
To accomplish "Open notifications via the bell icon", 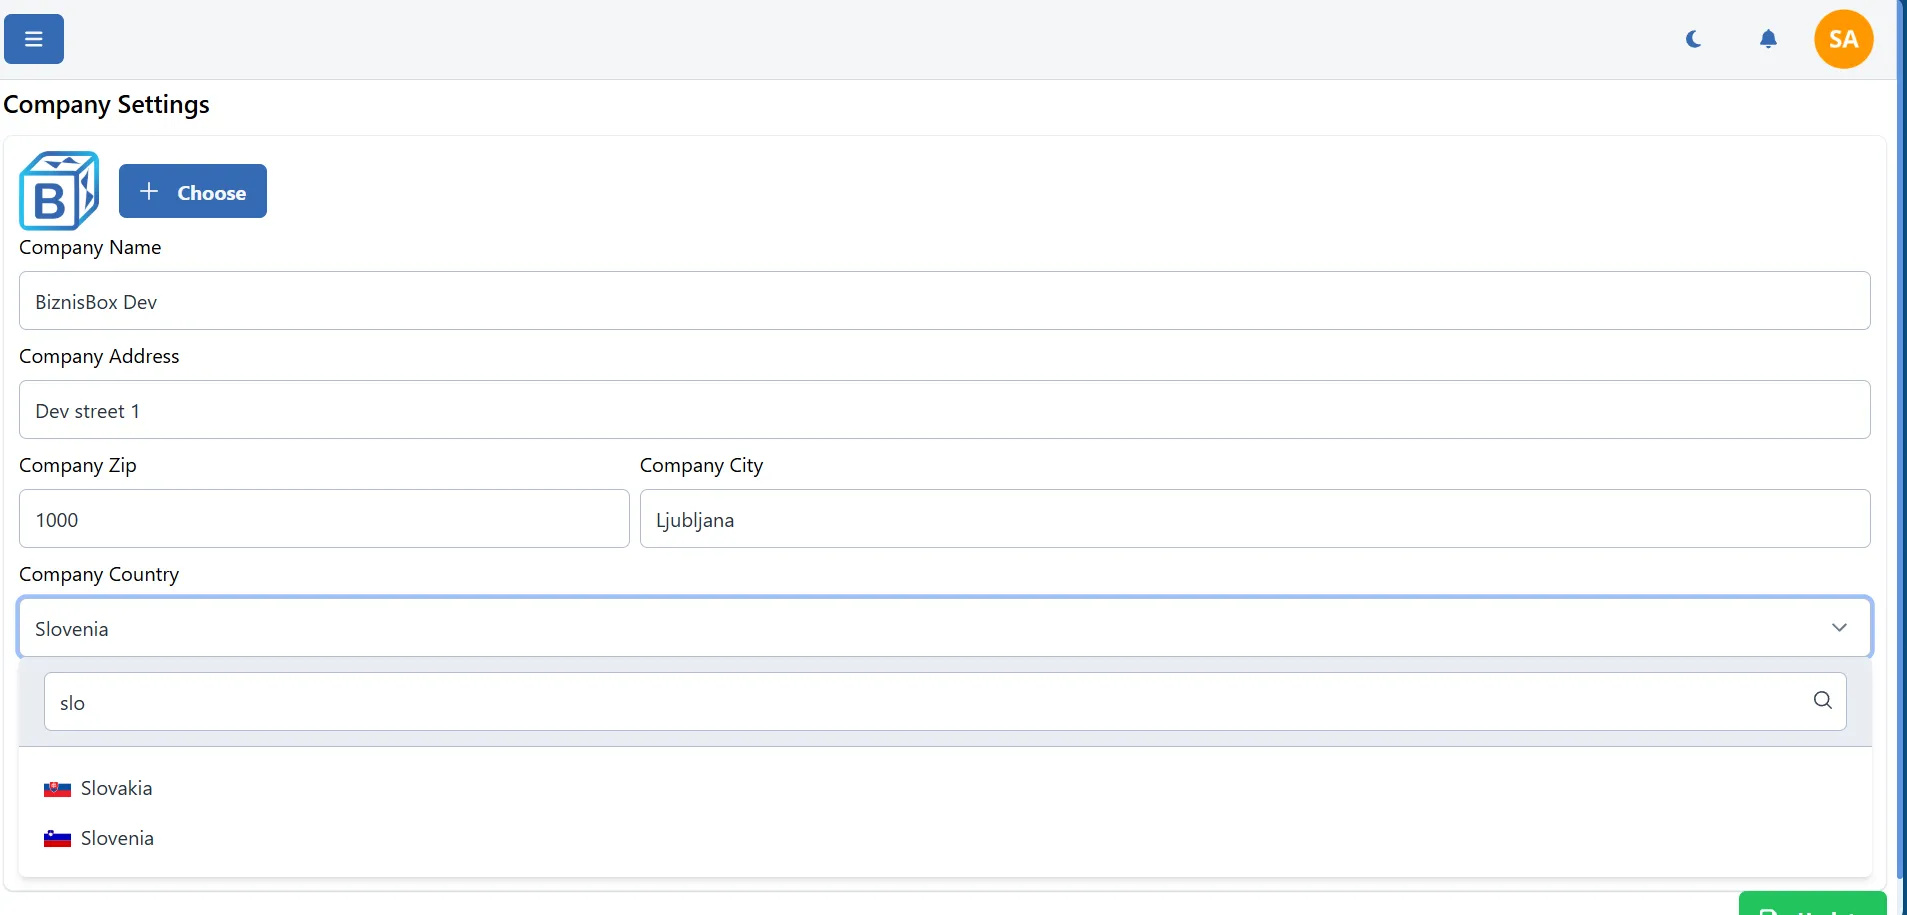I will [1769, 39].
